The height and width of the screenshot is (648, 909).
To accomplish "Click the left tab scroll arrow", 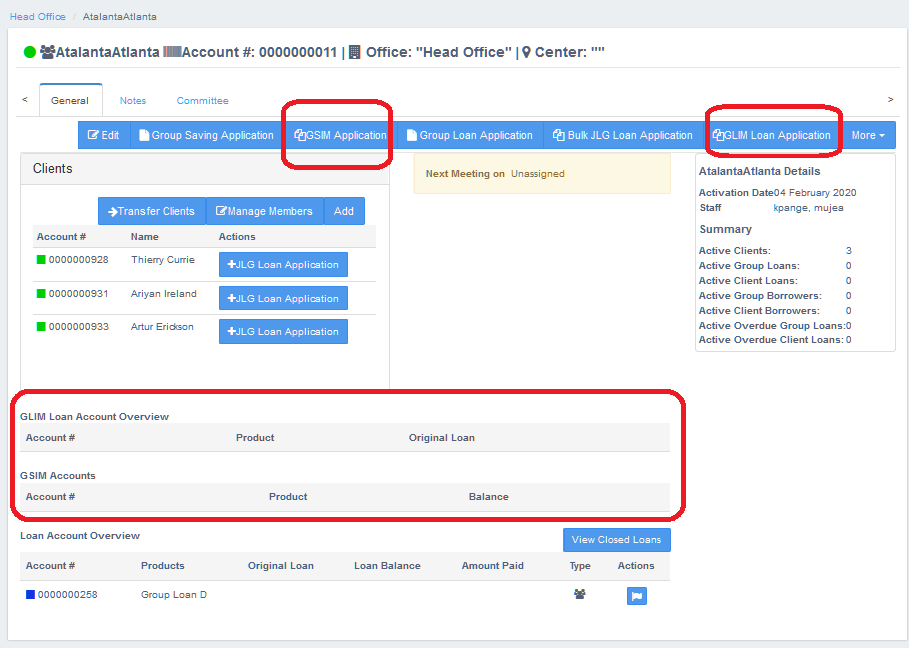I will (x=25, y=100).
